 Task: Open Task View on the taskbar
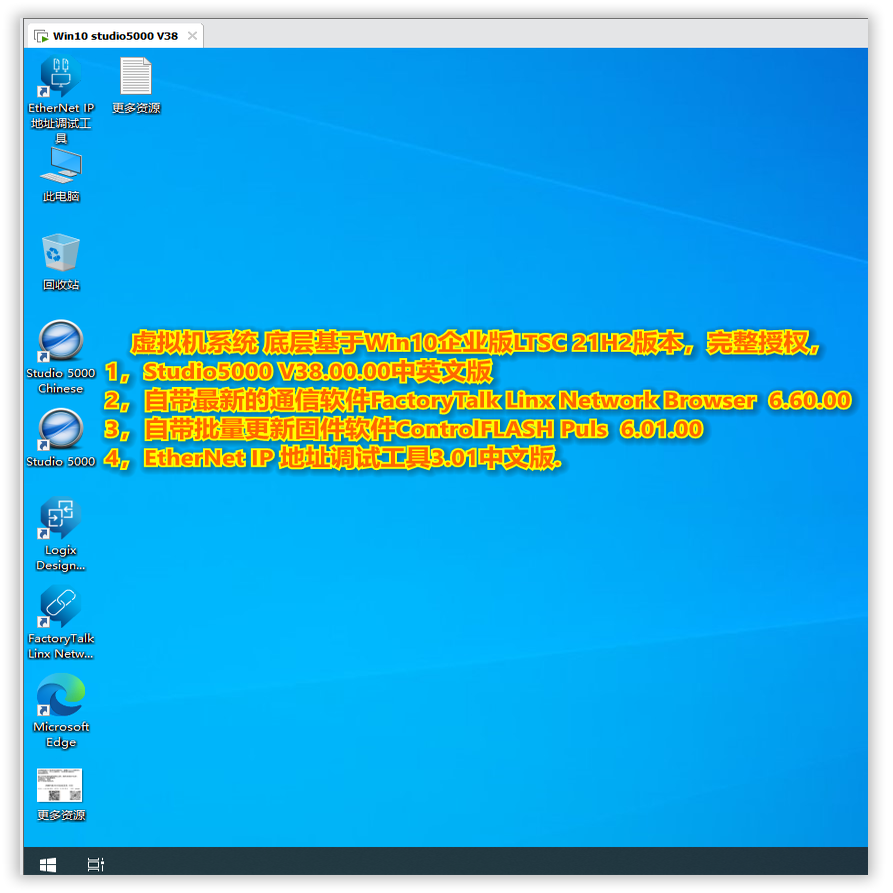(95, 862)
